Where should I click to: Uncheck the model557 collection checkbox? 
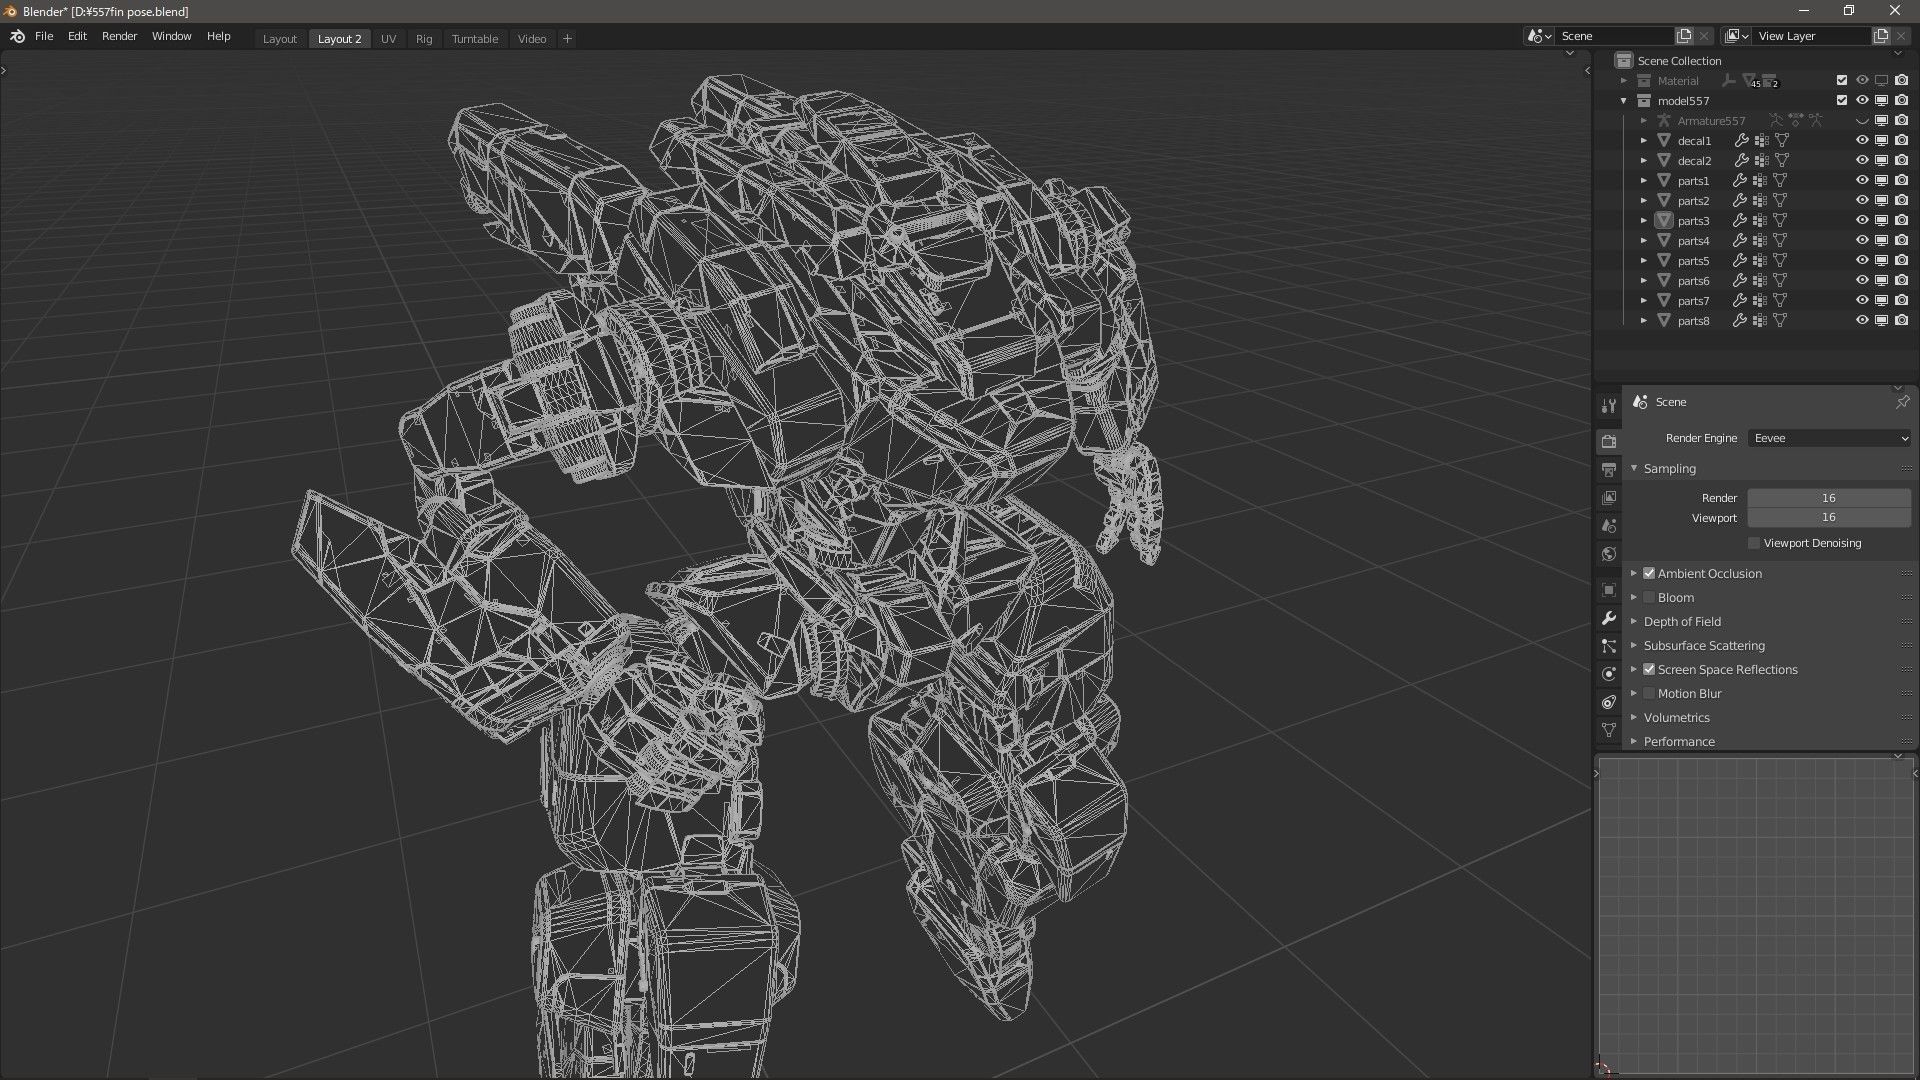[1842, 101]
